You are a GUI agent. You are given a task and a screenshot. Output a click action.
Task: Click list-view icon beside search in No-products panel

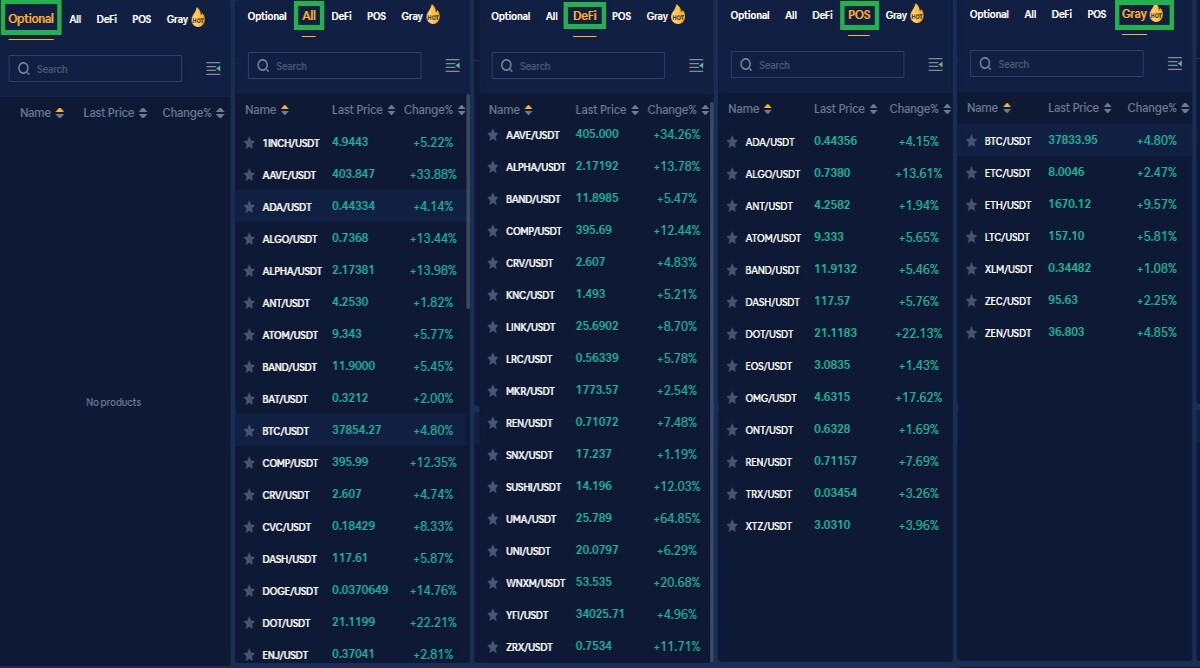213,68
